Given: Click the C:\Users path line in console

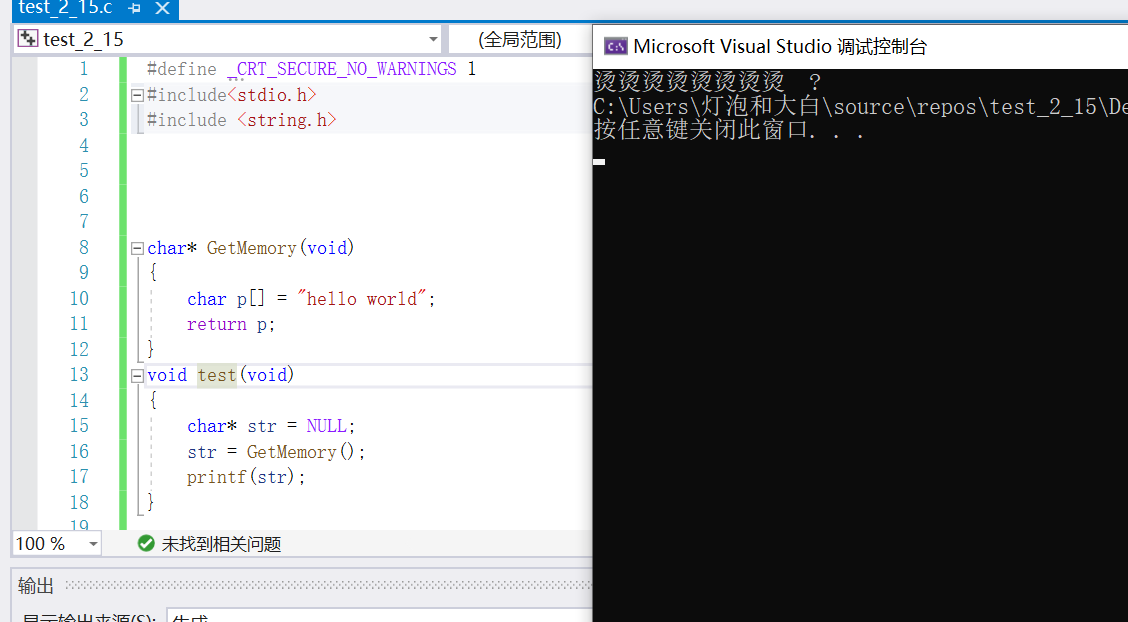Looking at the screenshot, I should click(x=860, y=106).
